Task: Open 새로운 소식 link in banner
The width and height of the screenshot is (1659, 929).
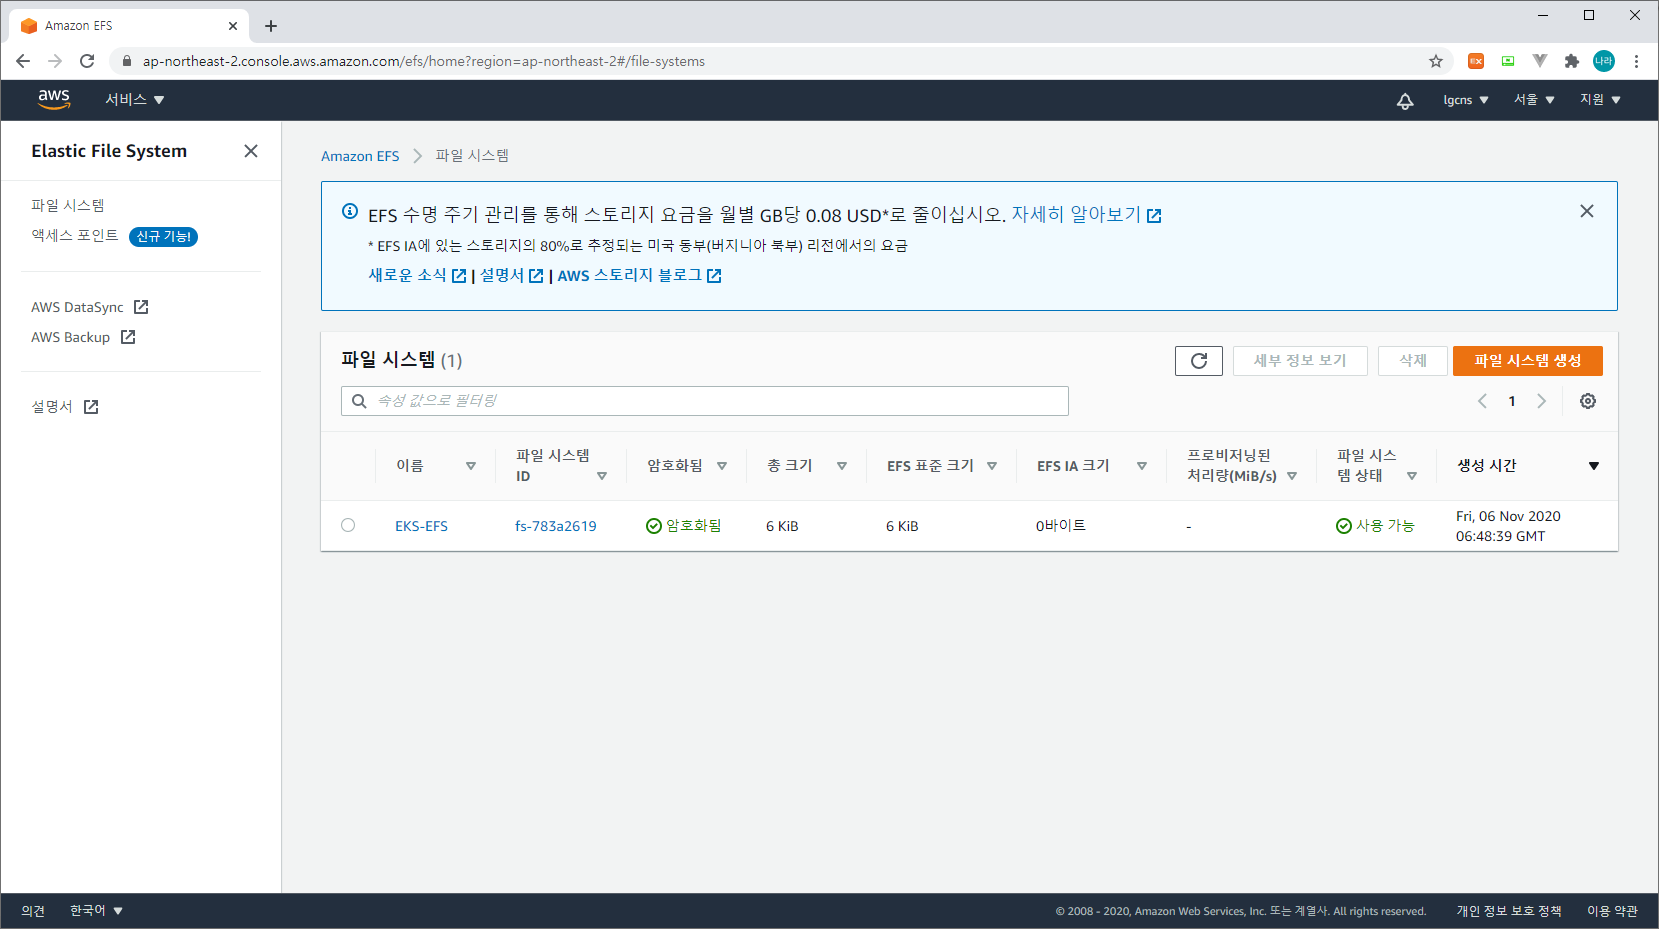Action: pos(417,275)
